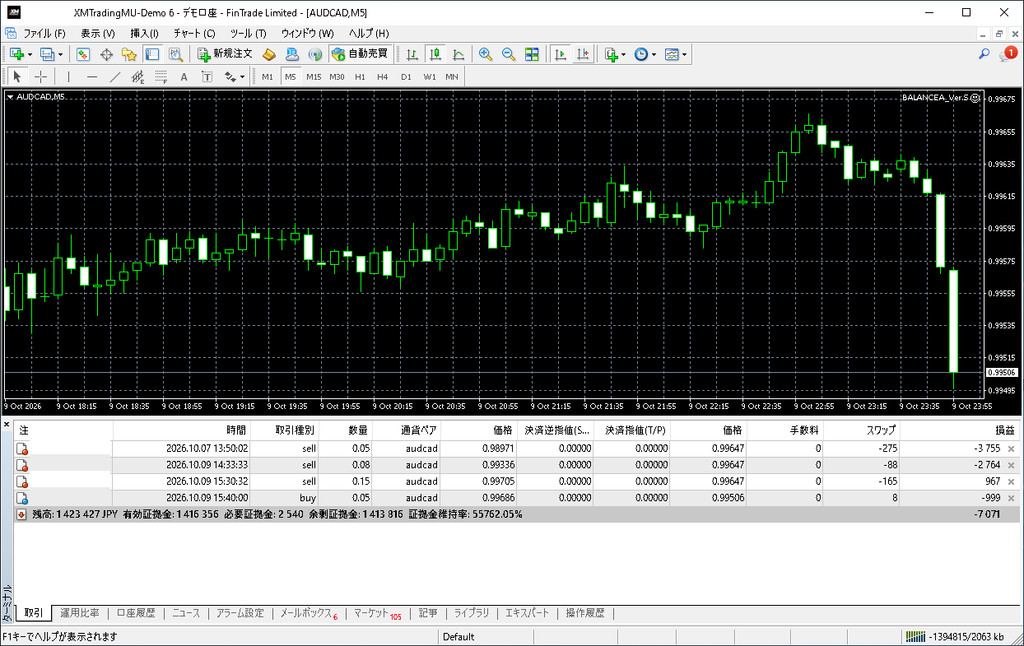The width and height of the screenshot is (1024, 646).
Task: Select the H4 timeframe button
Action: pyautogui.click(x=383, y=76)
